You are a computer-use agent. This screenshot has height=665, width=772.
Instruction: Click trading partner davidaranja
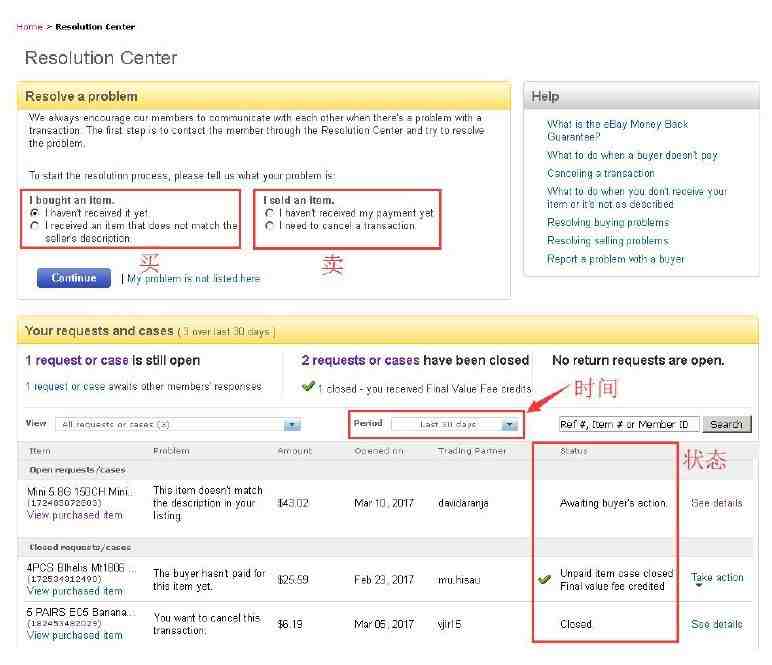[x=463, y=503]
